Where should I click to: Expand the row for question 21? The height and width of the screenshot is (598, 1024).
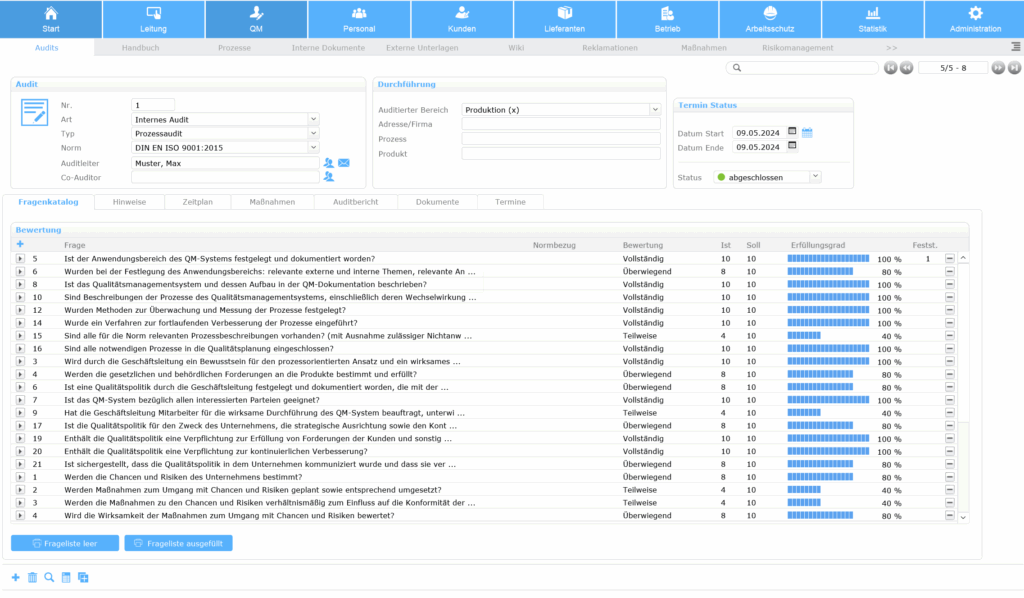point(20,464)
